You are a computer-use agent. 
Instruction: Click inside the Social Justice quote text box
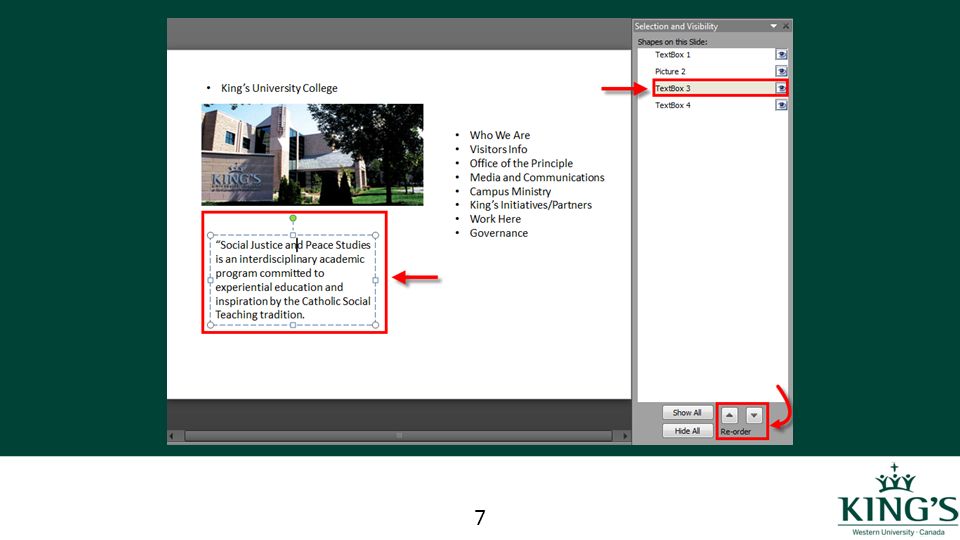tap(293, 280)
